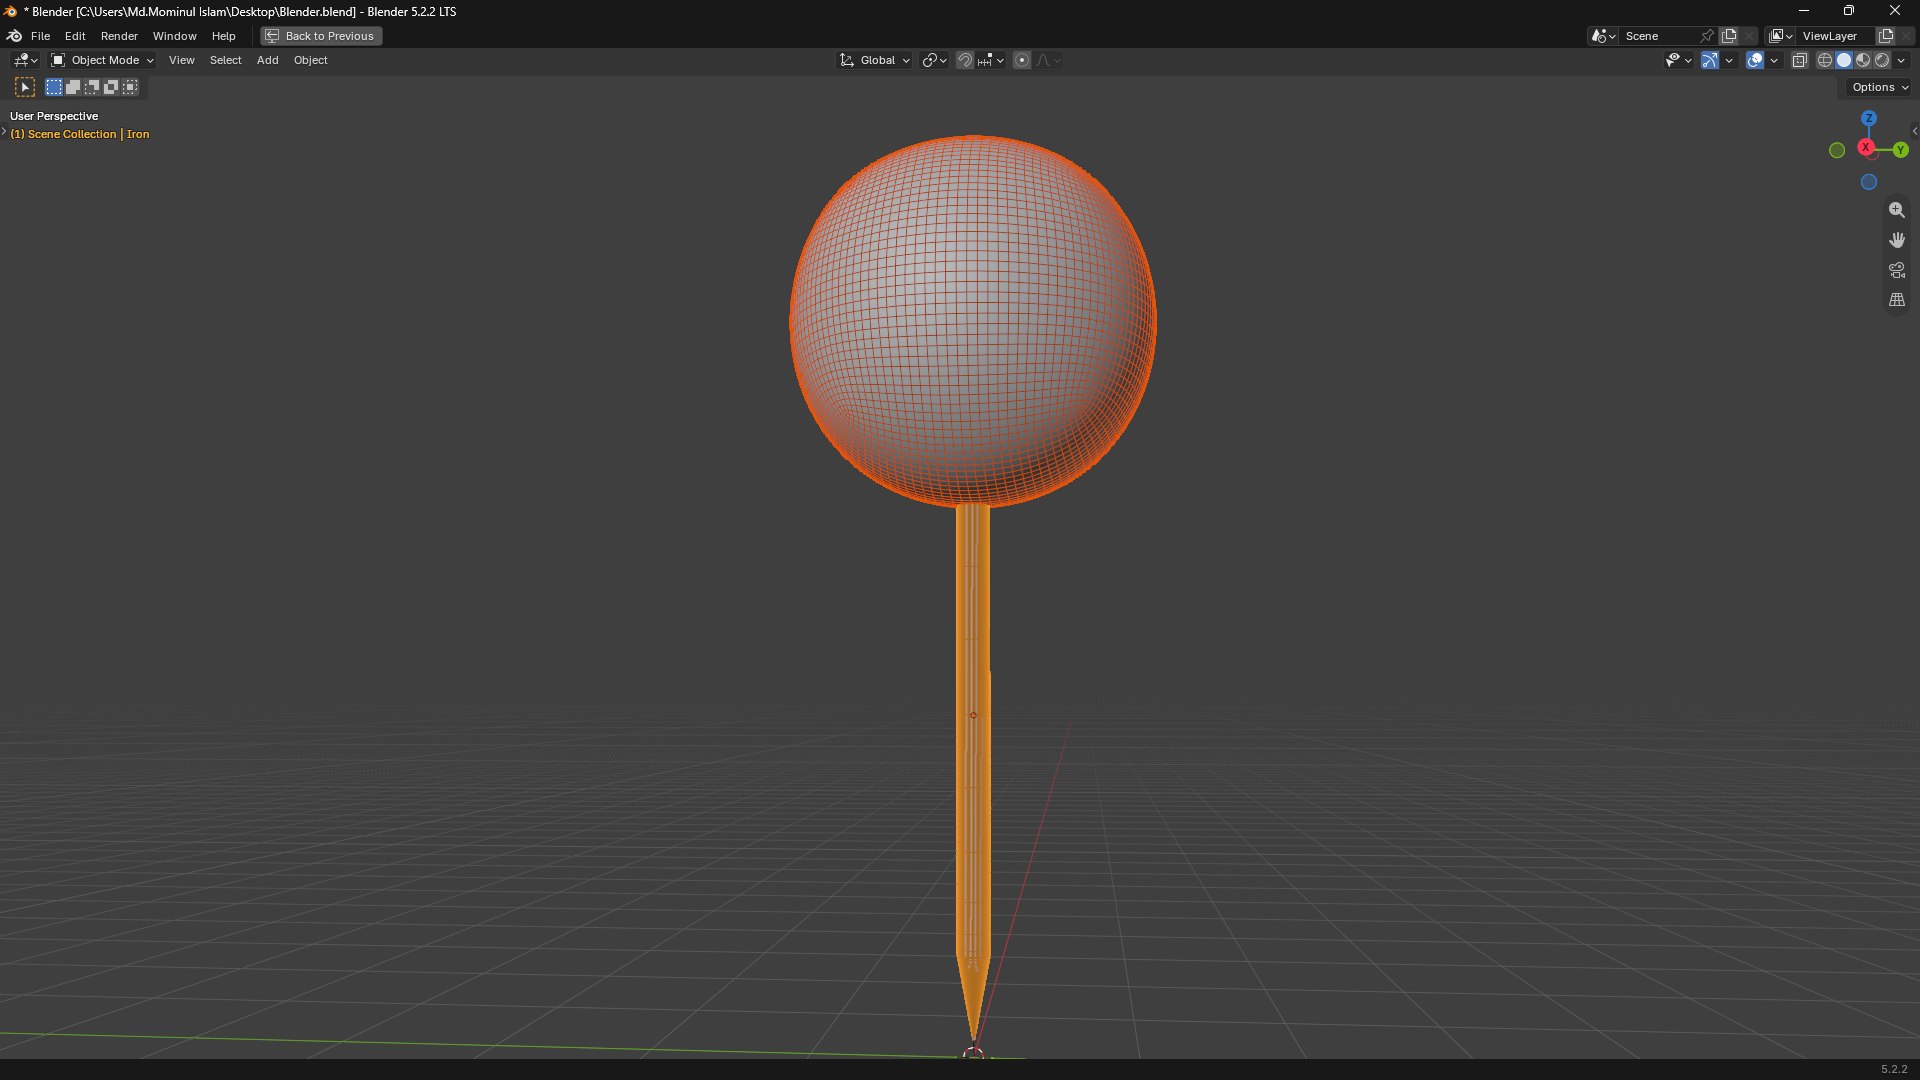The width and height of the screenshot is (1920, 1080).
Task: Open the File menu
Action: tap(40, 36)
